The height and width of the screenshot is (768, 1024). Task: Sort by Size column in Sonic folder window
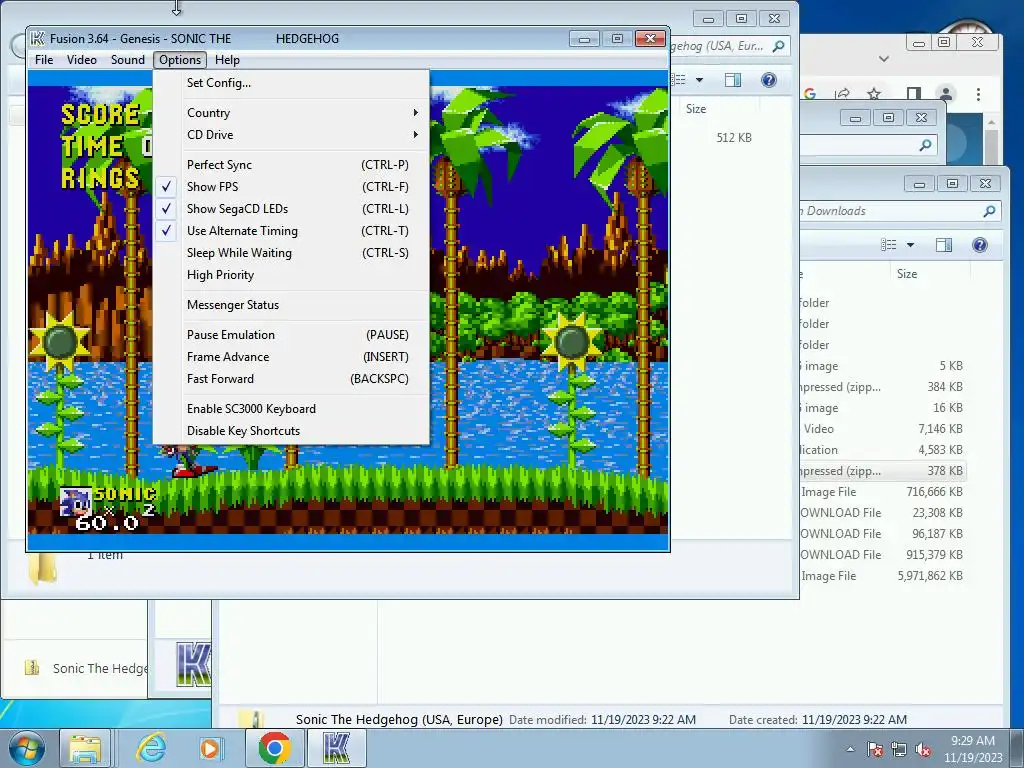click(696, 109)
